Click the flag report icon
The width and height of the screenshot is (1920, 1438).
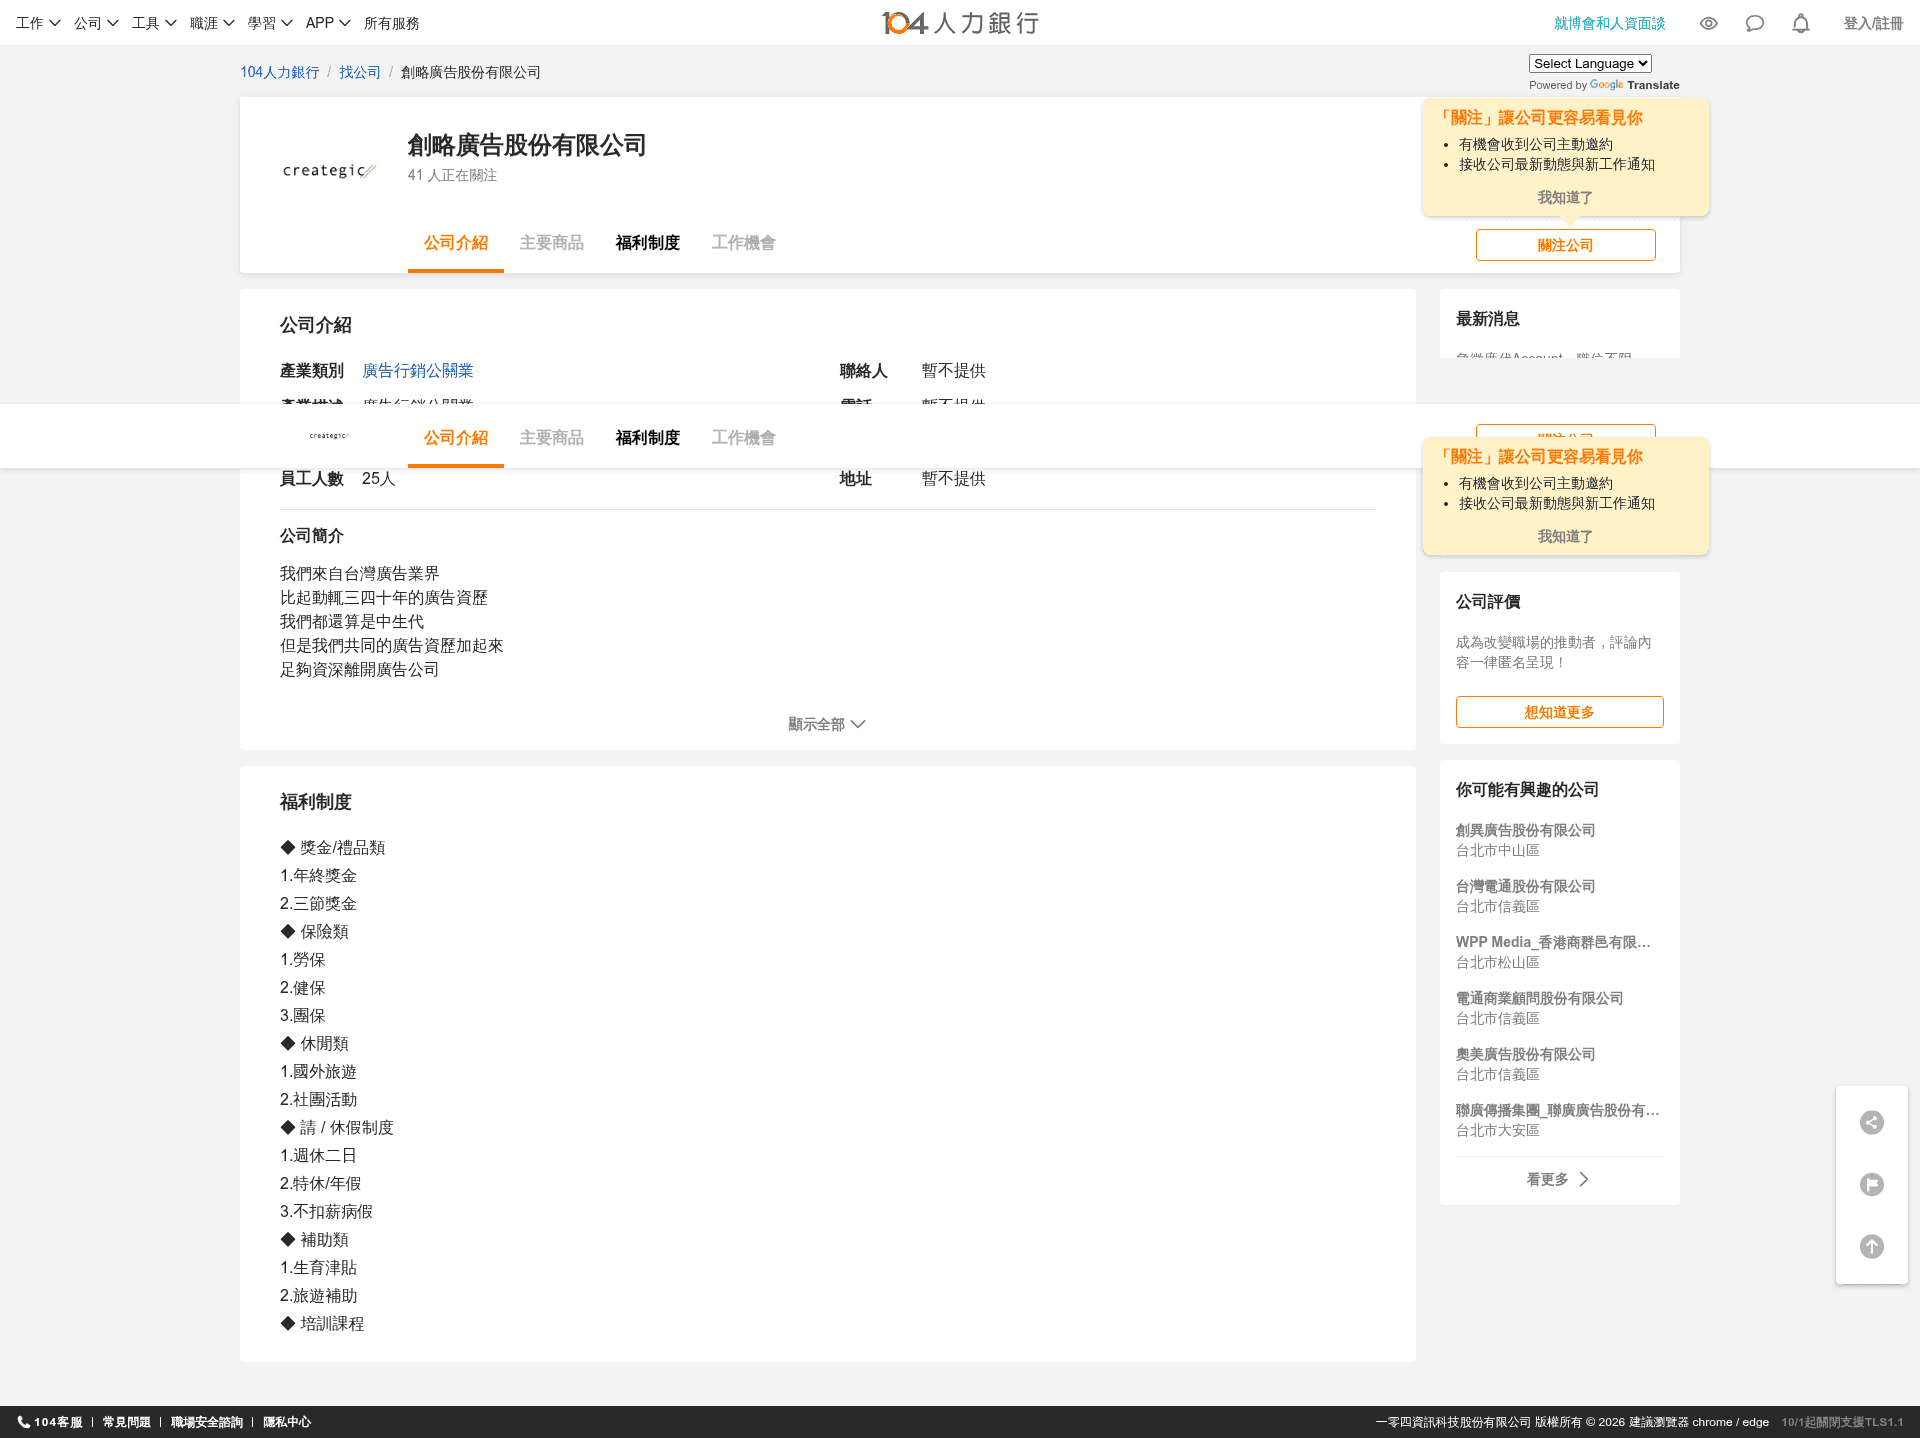tap(1872, 1184)
